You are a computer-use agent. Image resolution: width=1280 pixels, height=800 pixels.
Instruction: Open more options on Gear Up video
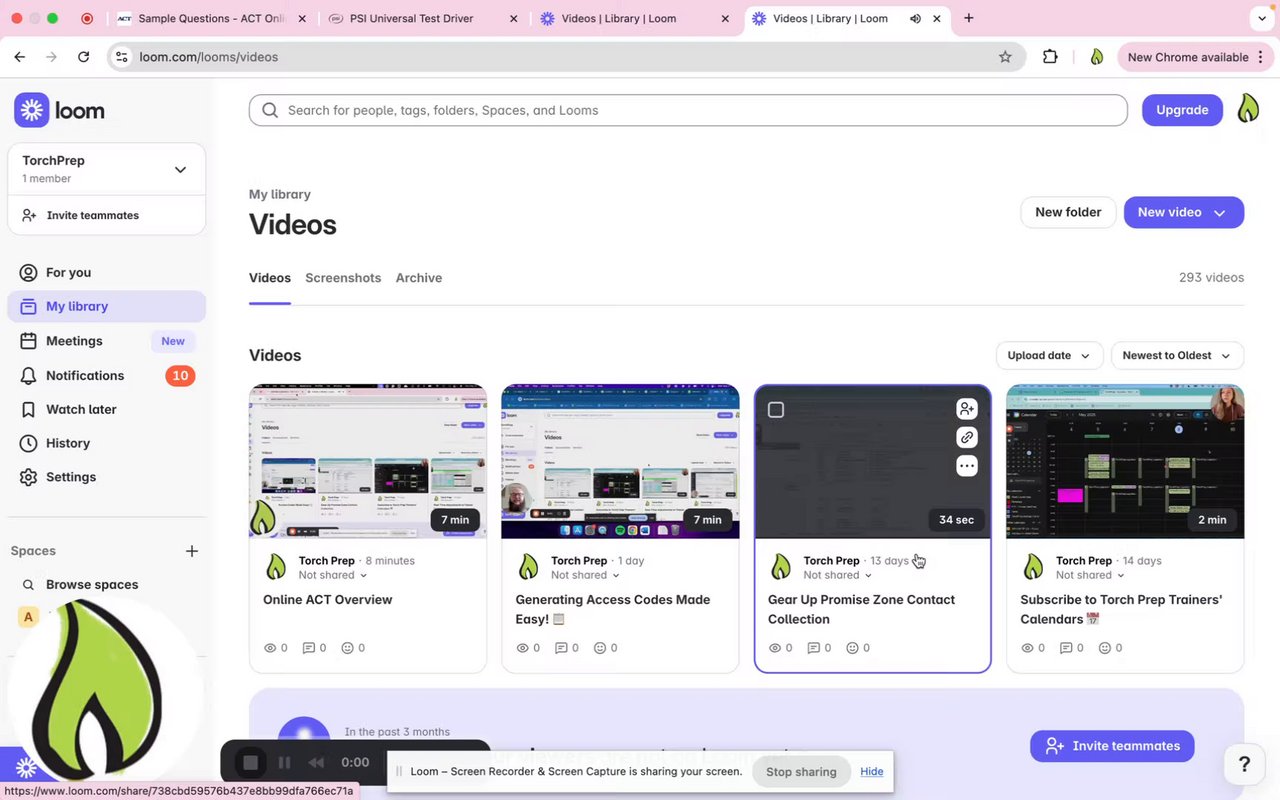[x=966, y=466]
